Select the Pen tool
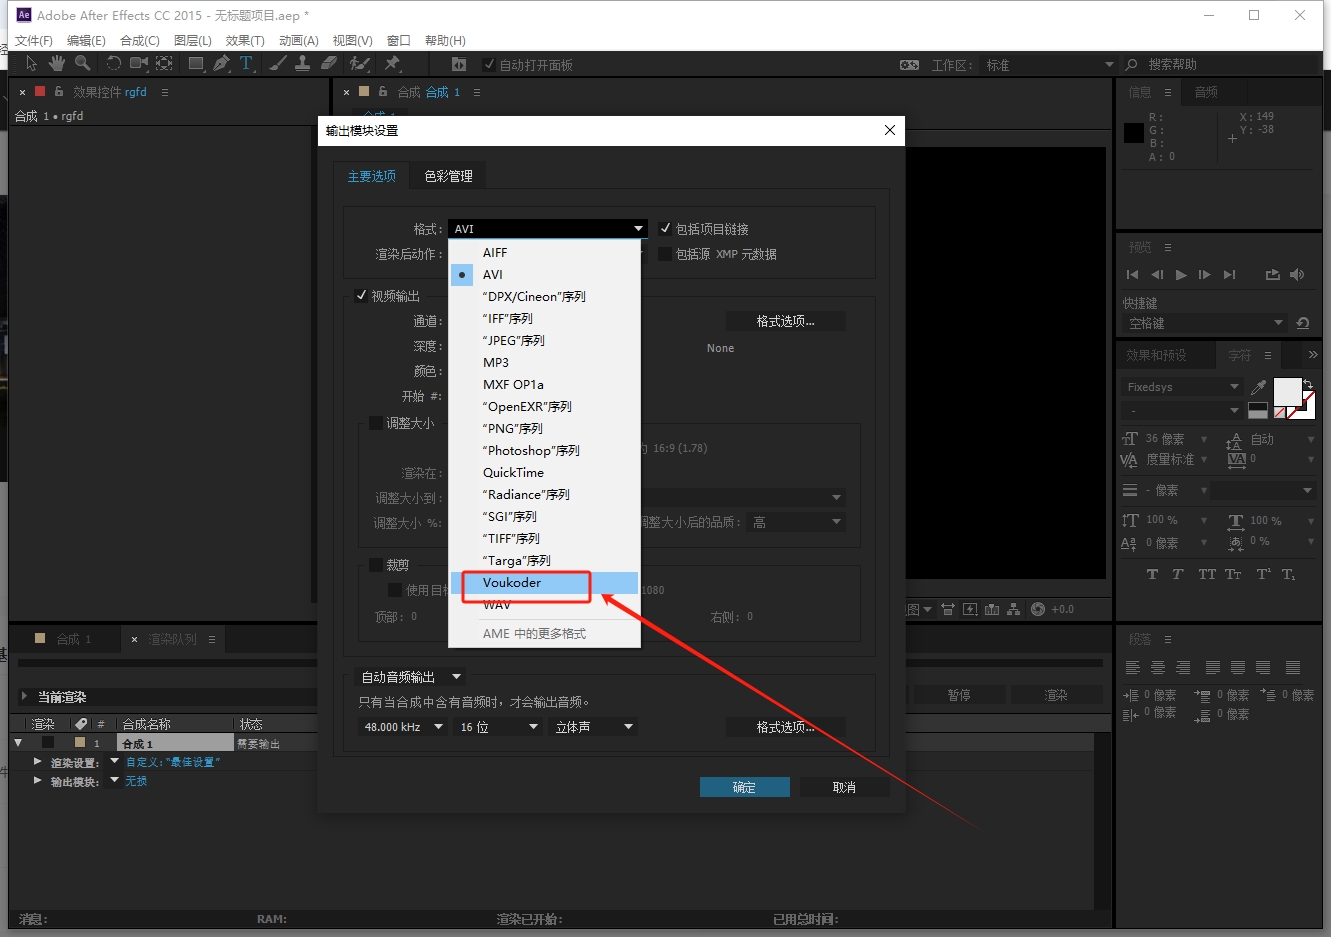 (221, 63)
